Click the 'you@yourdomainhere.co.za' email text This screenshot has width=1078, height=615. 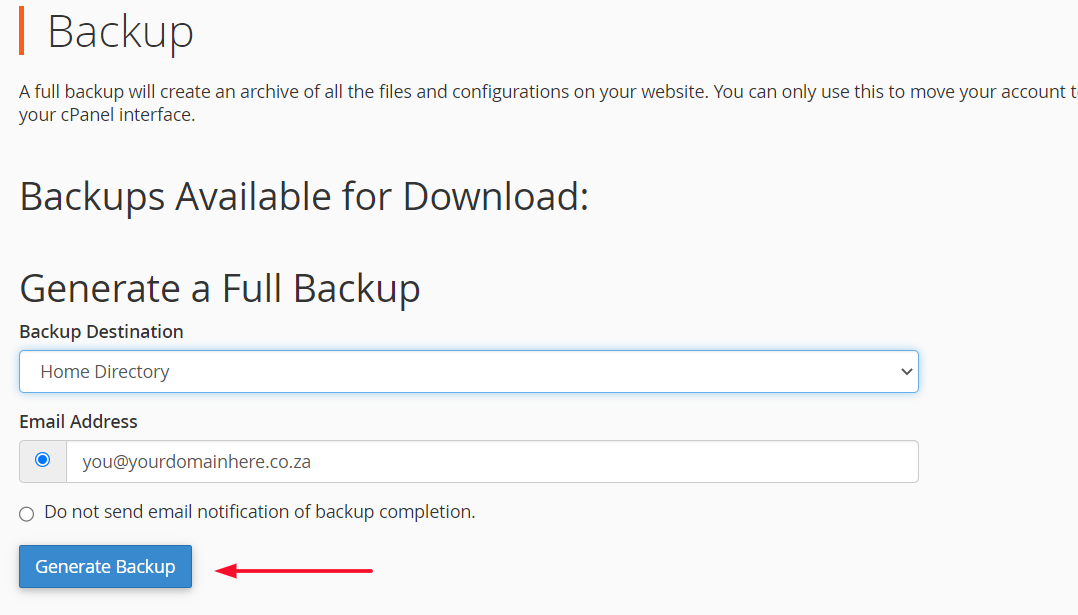197,462
